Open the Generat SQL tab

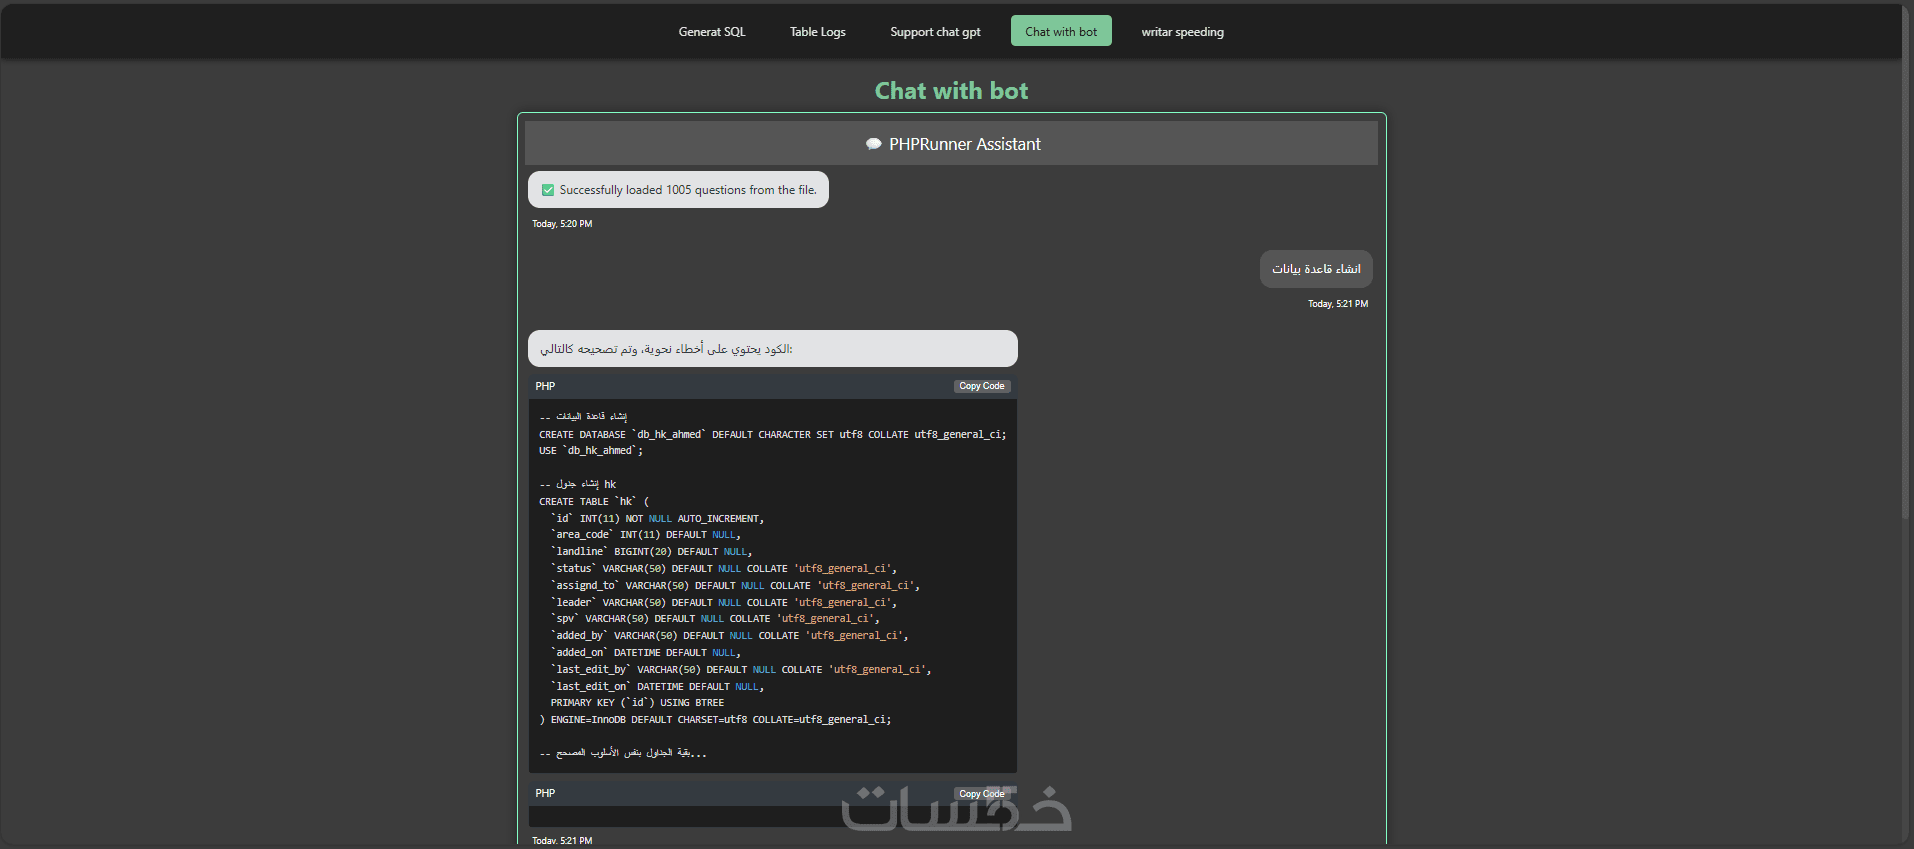click(x=712, y=32)
